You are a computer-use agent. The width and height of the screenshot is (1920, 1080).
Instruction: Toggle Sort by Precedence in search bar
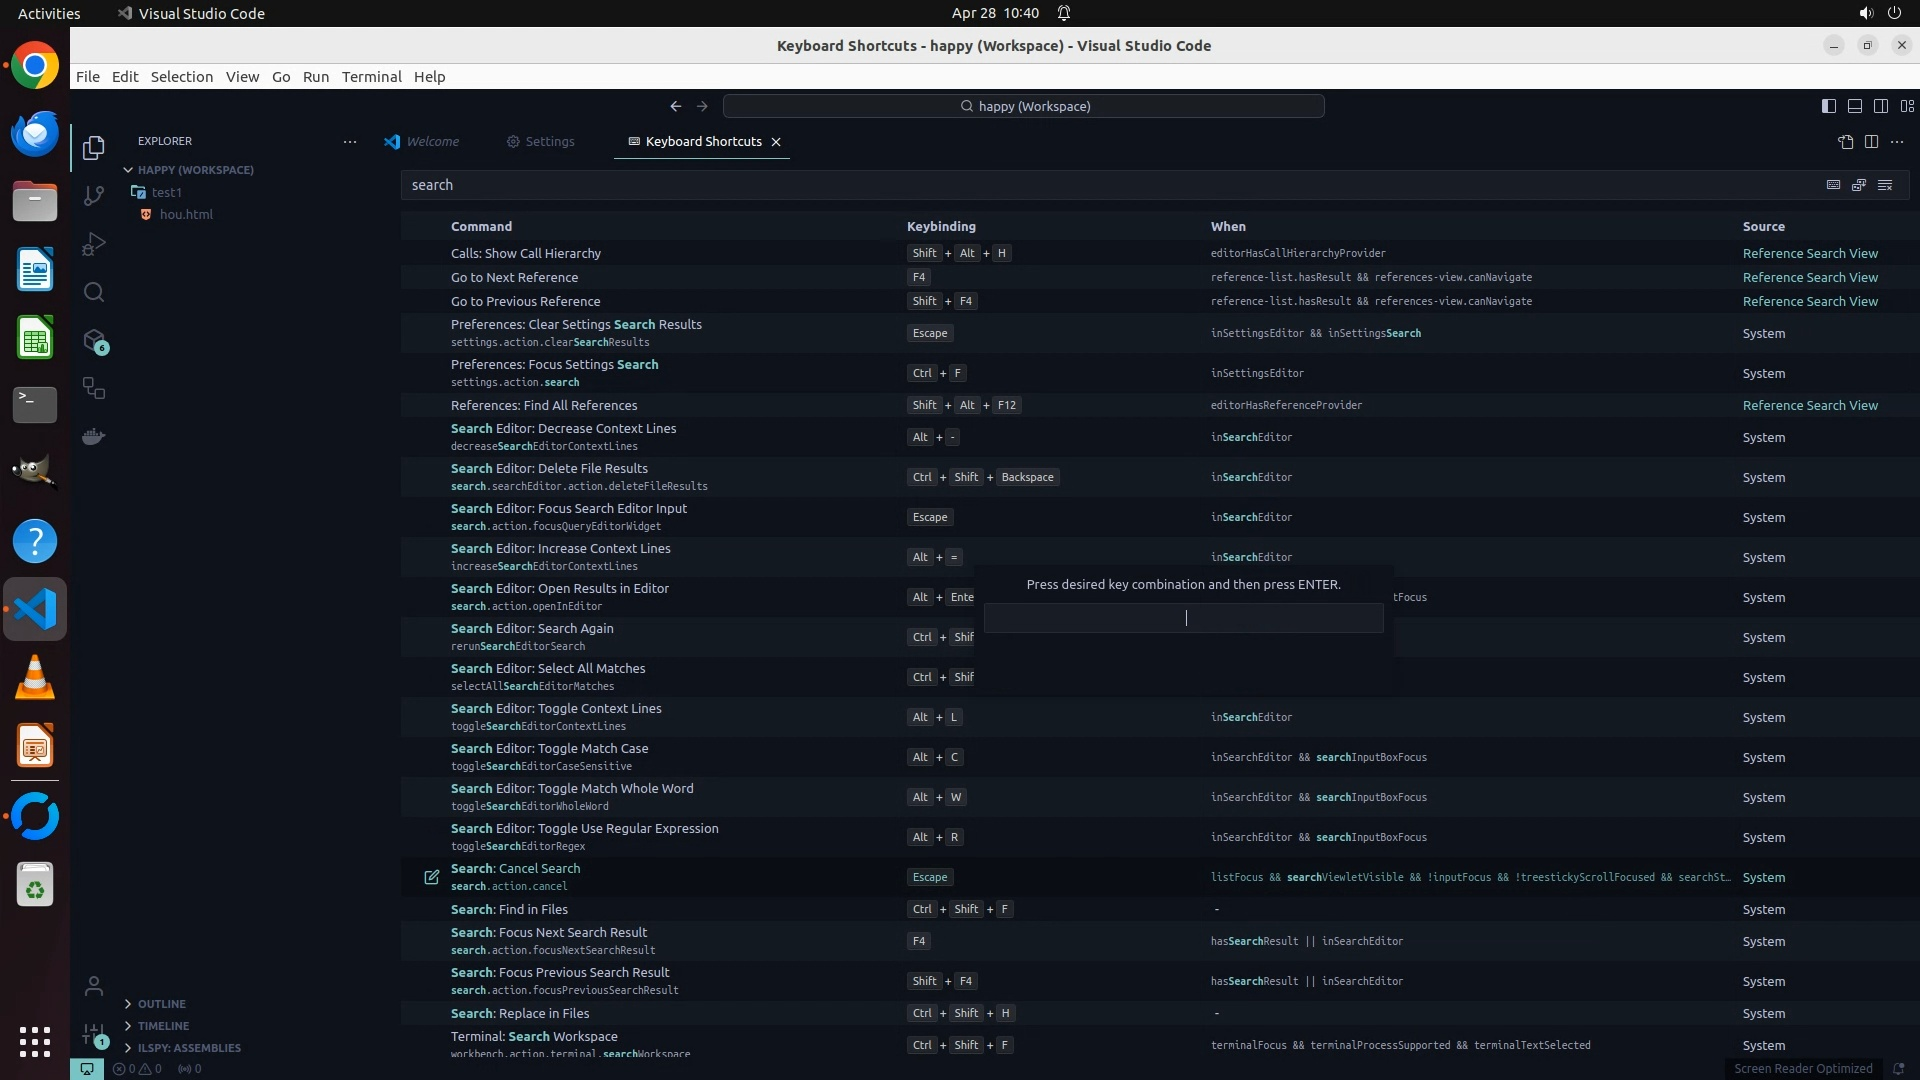[x=1859, y=185]
